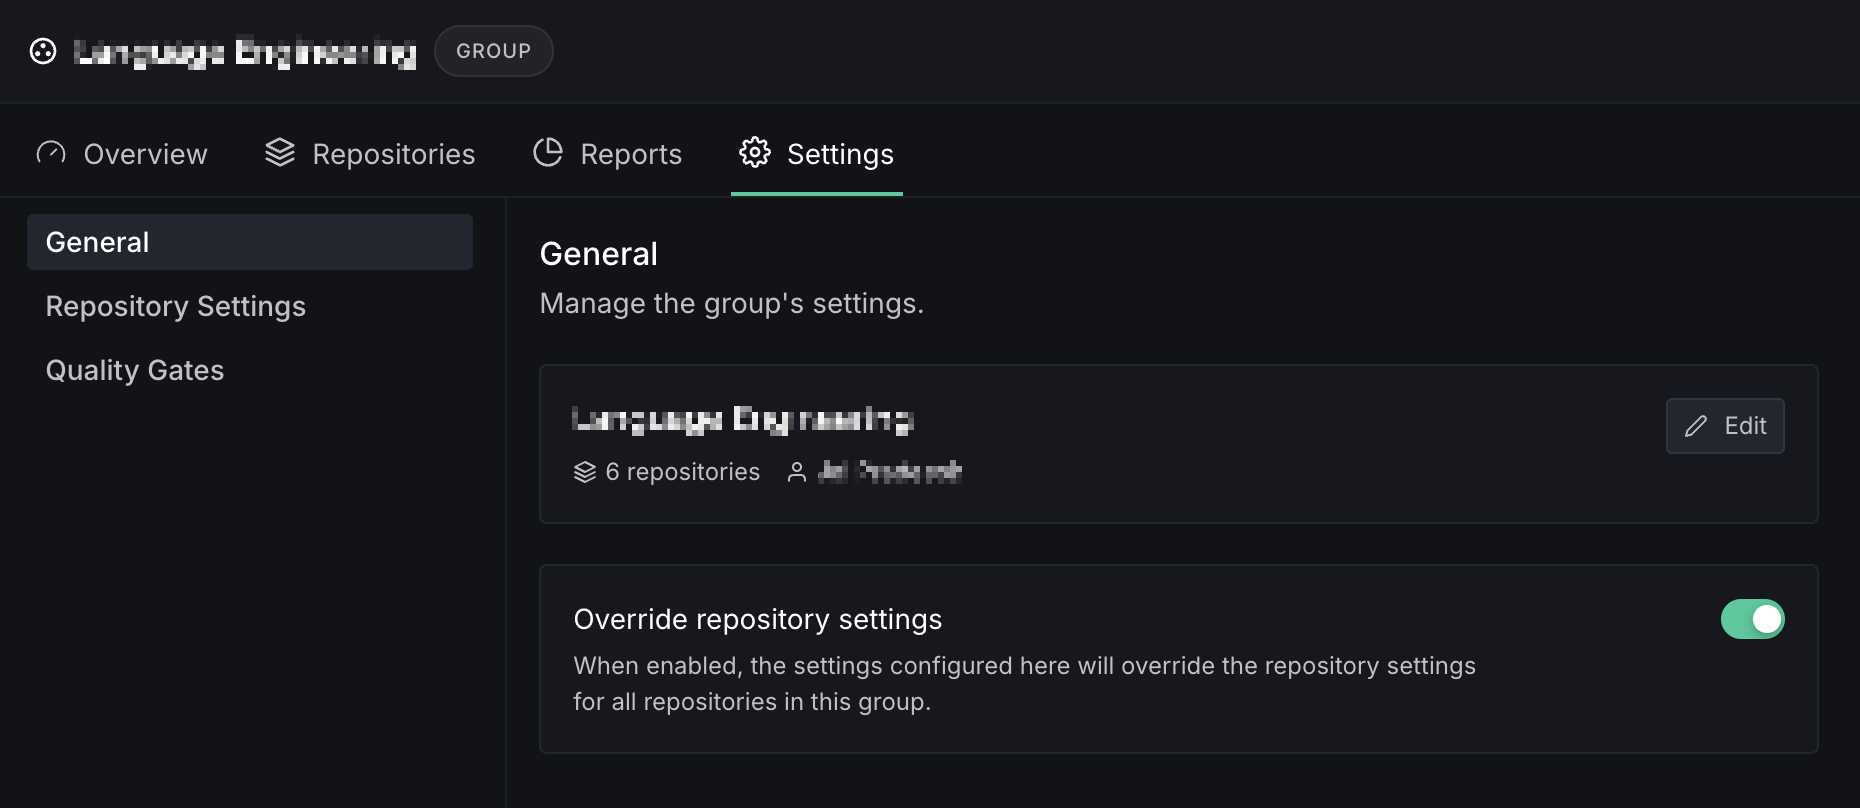Screen dimensions: 1860x808
Task: Click the 6 repositories count text
Action: [x=682, y=472]
